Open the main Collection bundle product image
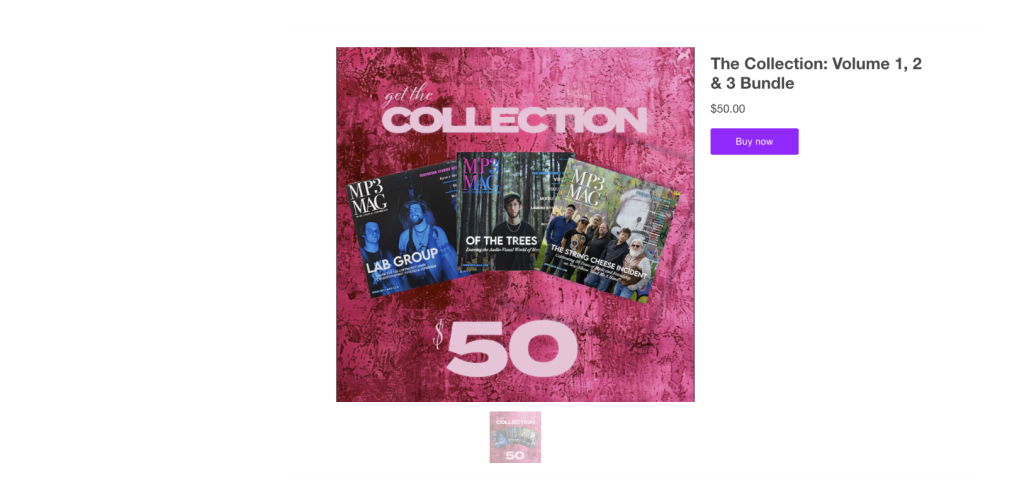 click(x=515, y=224)
